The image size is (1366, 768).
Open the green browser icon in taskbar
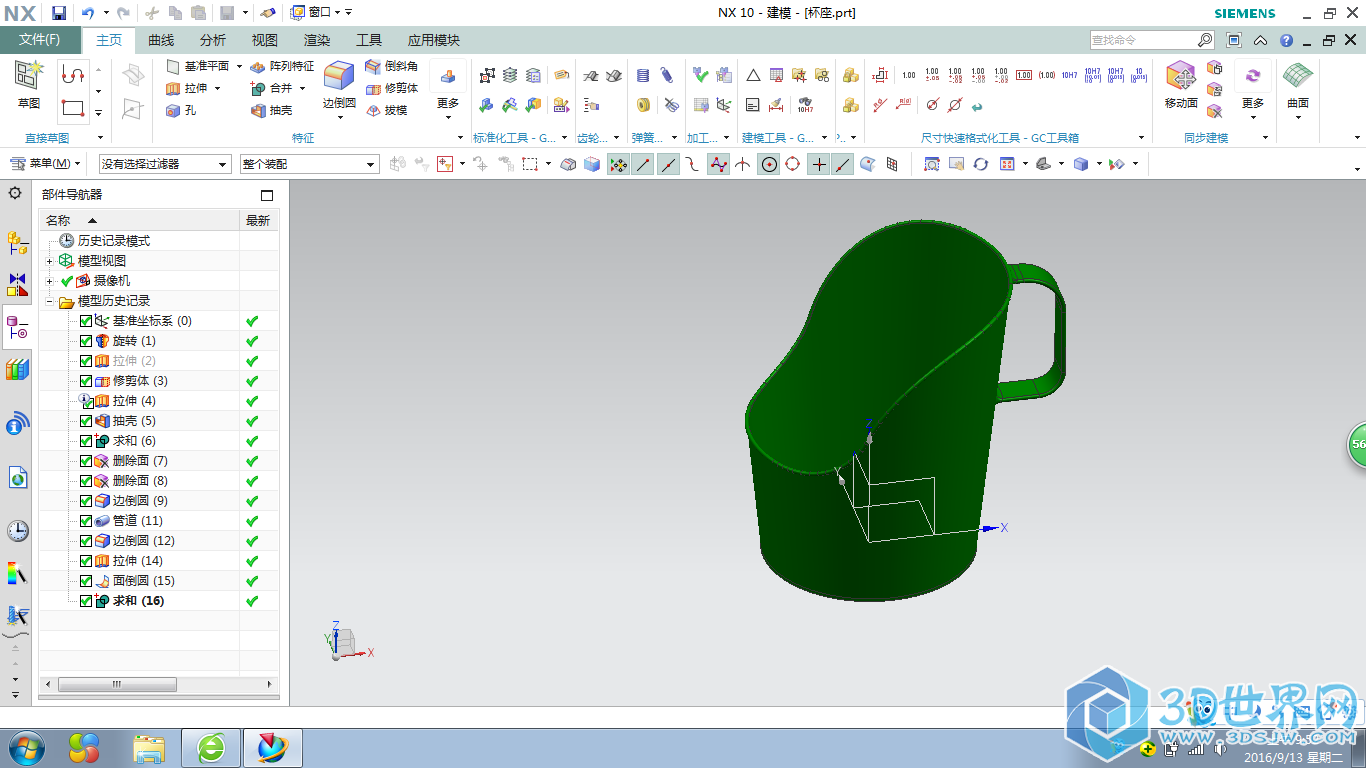point(211,747)
